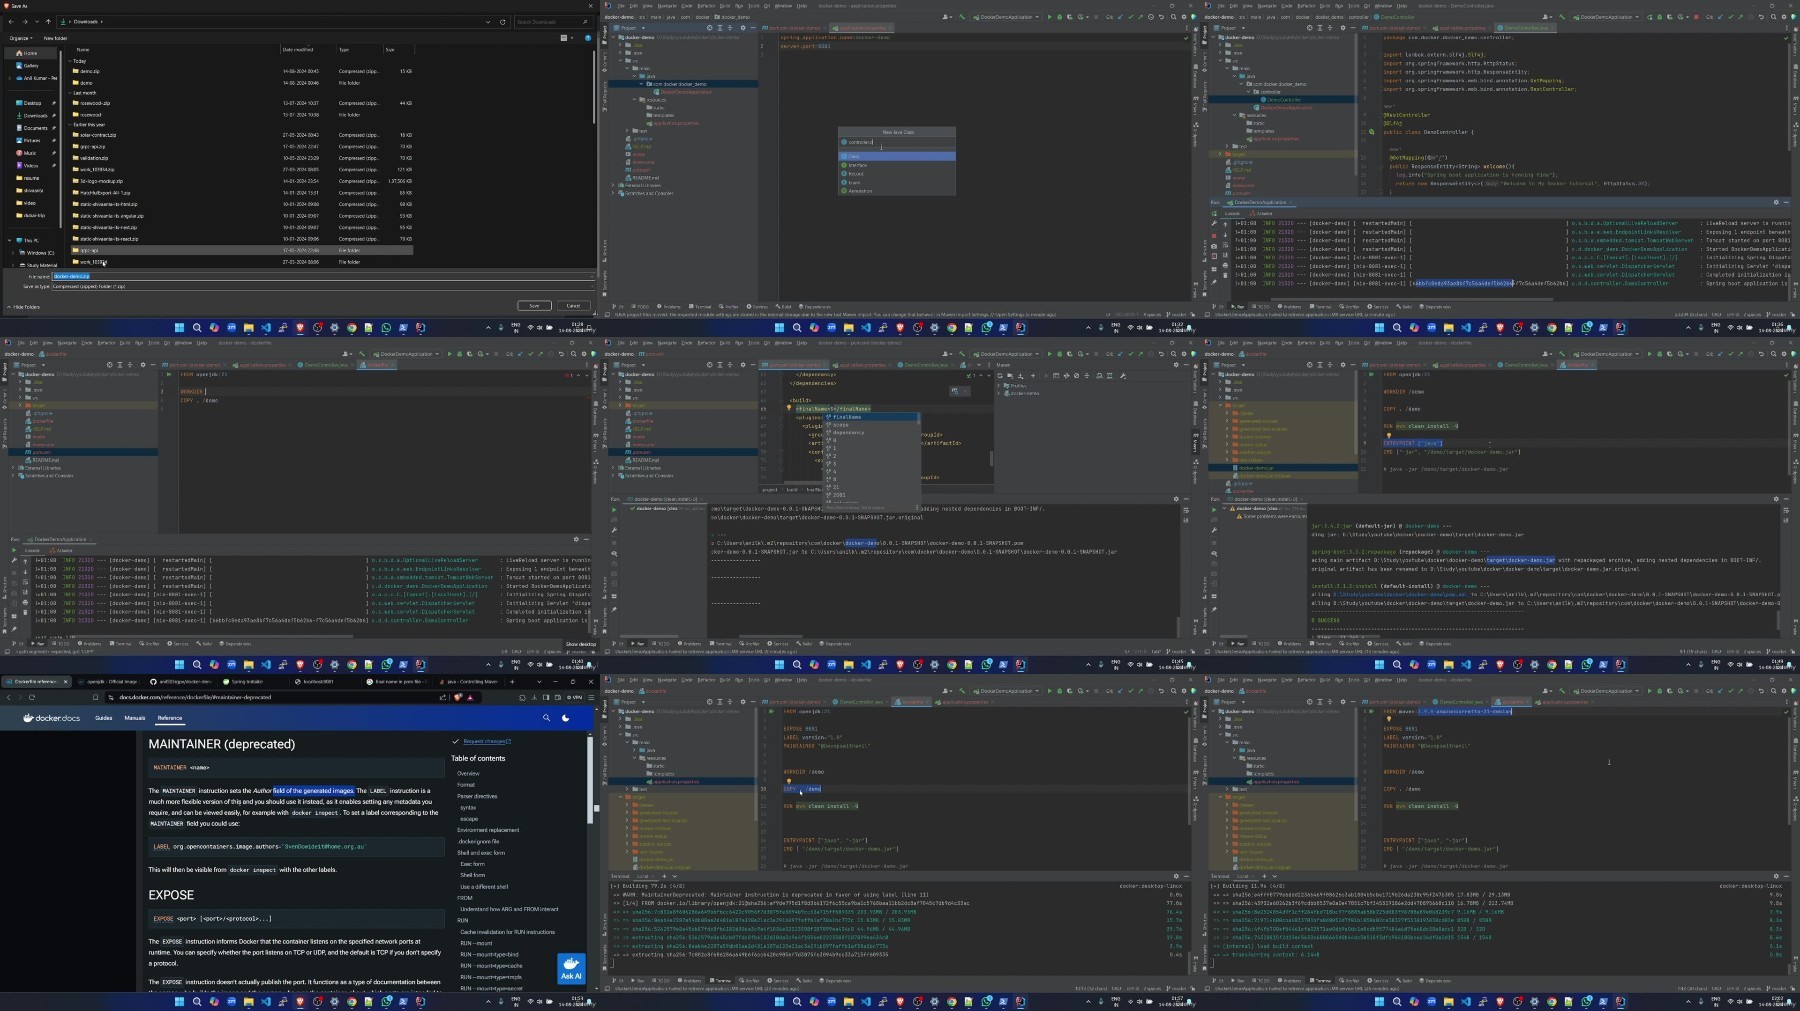This screenshot has height=1011, width=1800.
Task: Open address bar history dropdown in Save As dialog
Action: click(488, 22)
